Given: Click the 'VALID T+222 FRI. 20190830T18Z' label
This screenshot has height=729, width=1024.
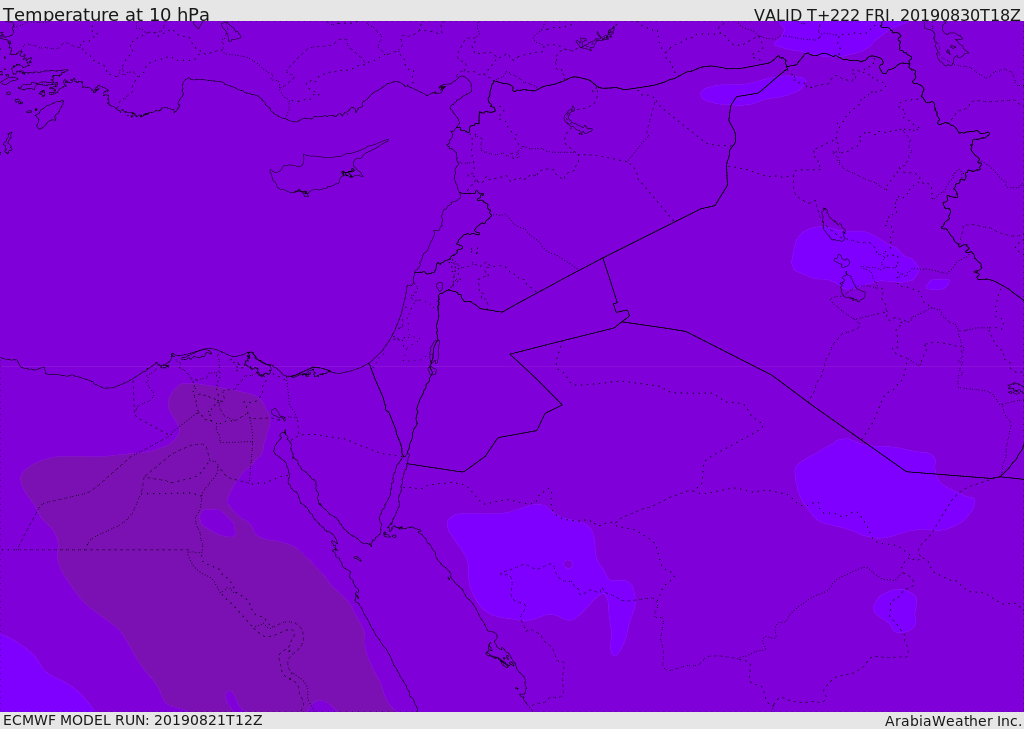Looking at the screenshot, I should [887, 14].
